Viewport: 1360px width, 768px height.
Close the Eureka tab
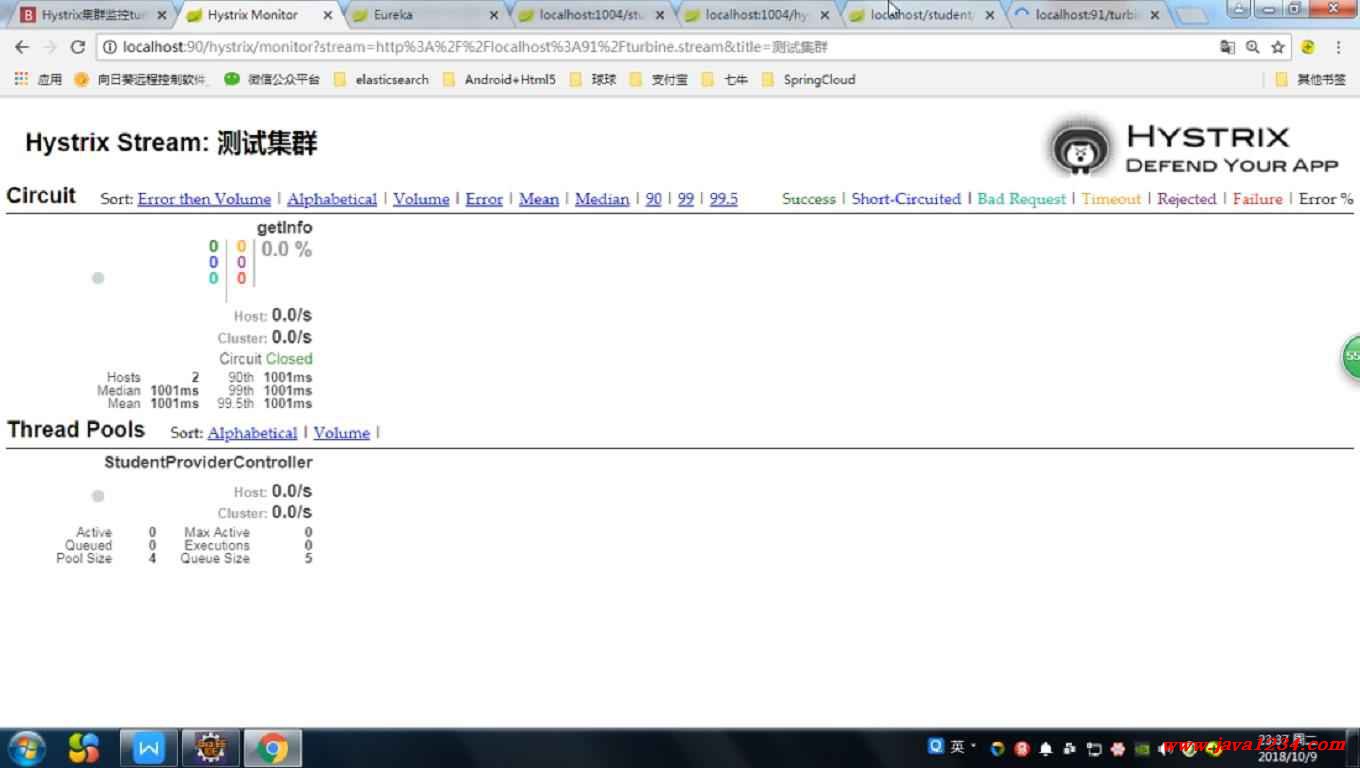pos(494,15)
